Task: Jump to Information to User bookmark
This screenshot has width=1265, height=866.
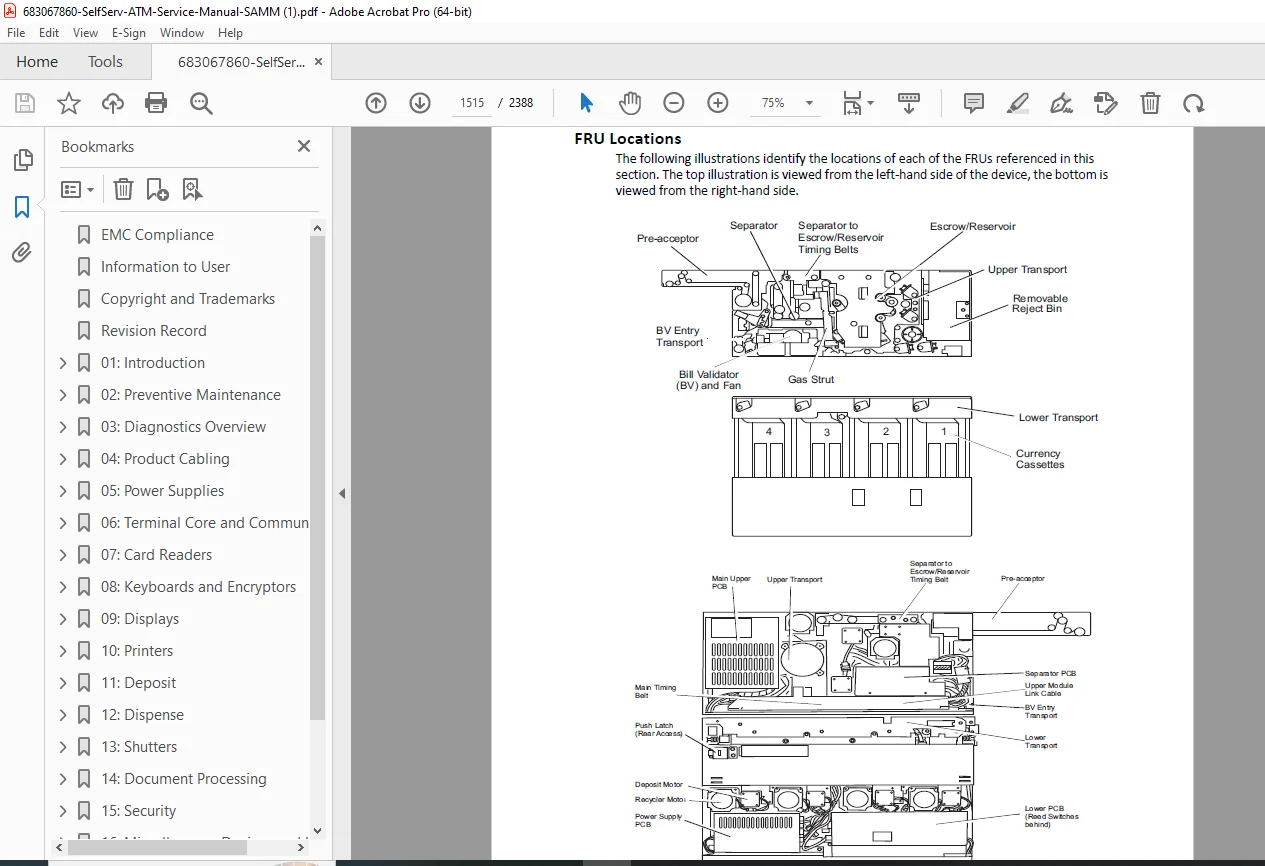Action: 165,267
